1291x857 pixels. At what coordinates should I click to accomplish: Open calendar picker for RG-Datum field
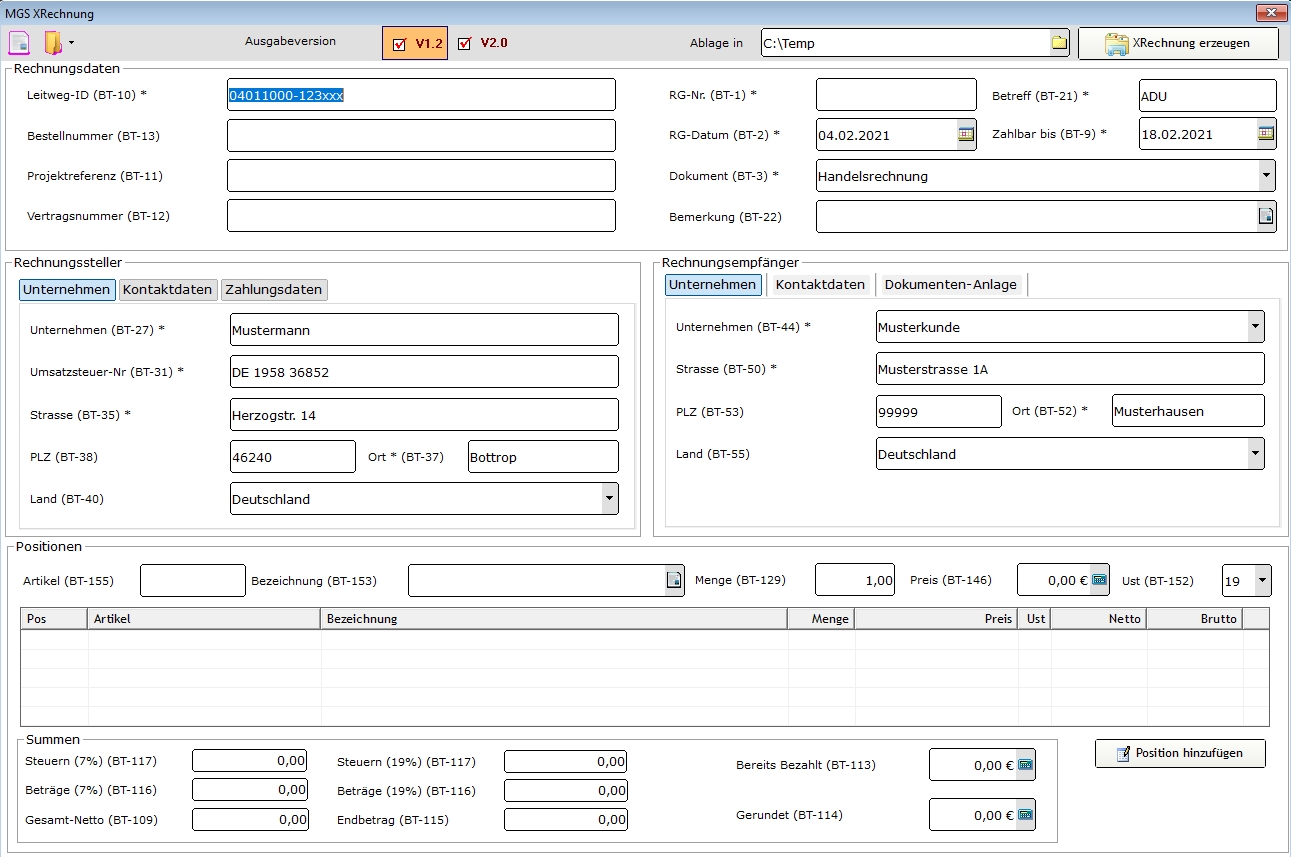point(966,134)
